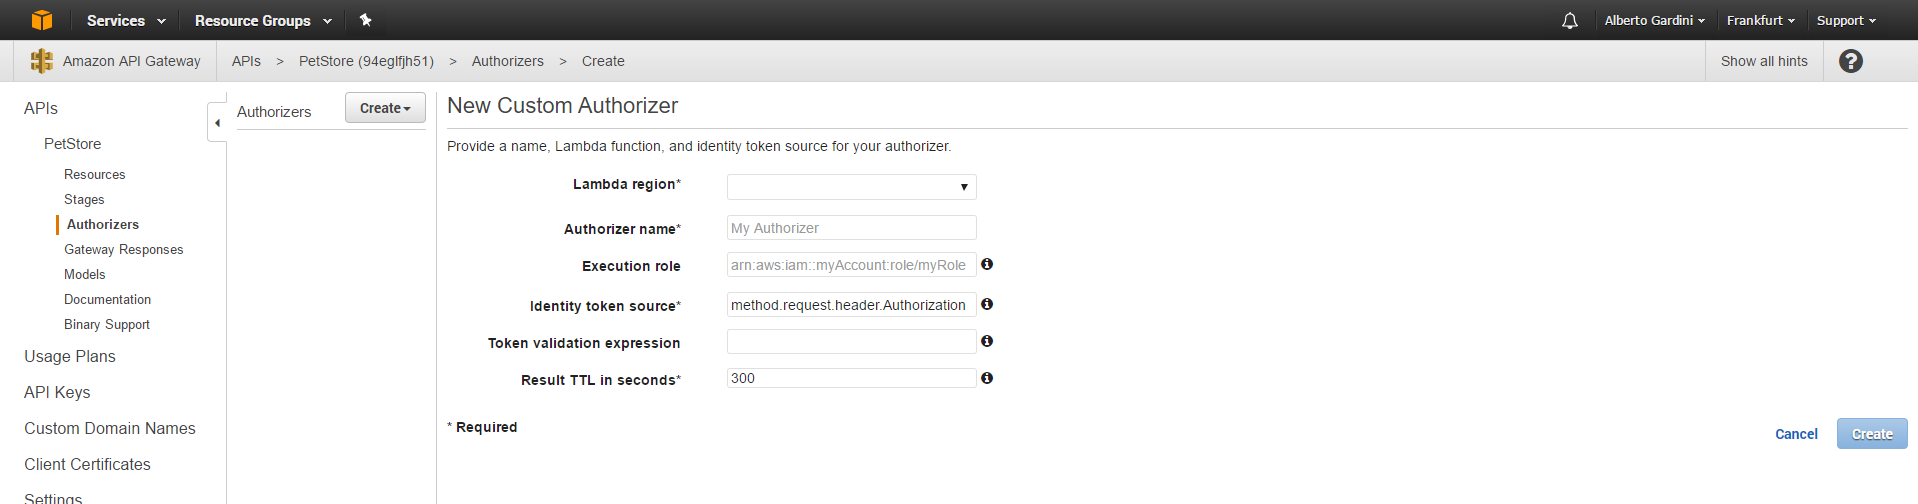Expand the Services menu

(125, 21)
